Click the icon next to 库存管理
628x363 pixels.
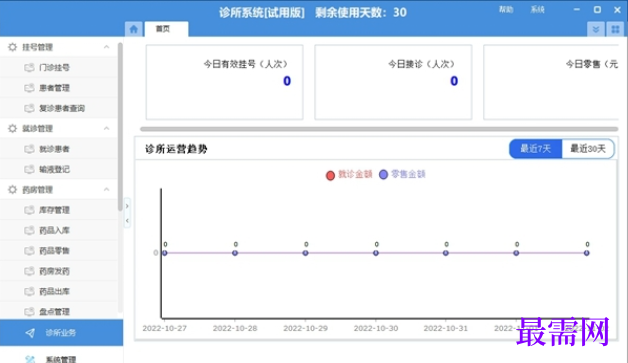(x=29, y=210)
